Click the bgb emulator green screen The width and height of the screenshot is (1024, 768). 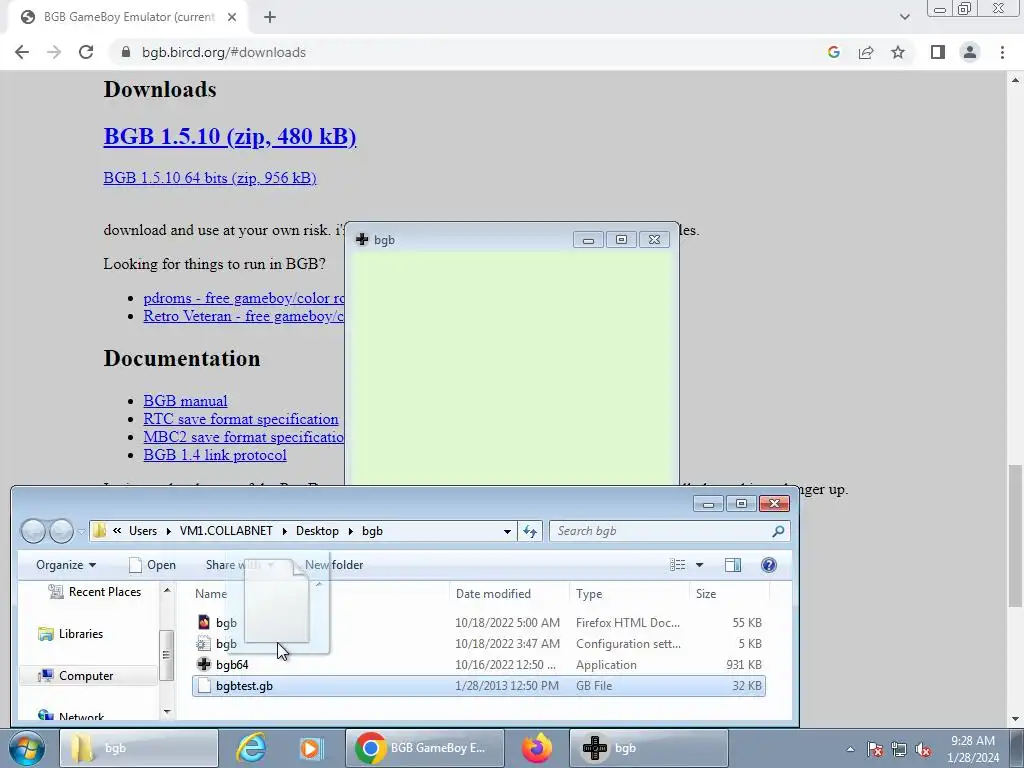[x=512, y=368]
